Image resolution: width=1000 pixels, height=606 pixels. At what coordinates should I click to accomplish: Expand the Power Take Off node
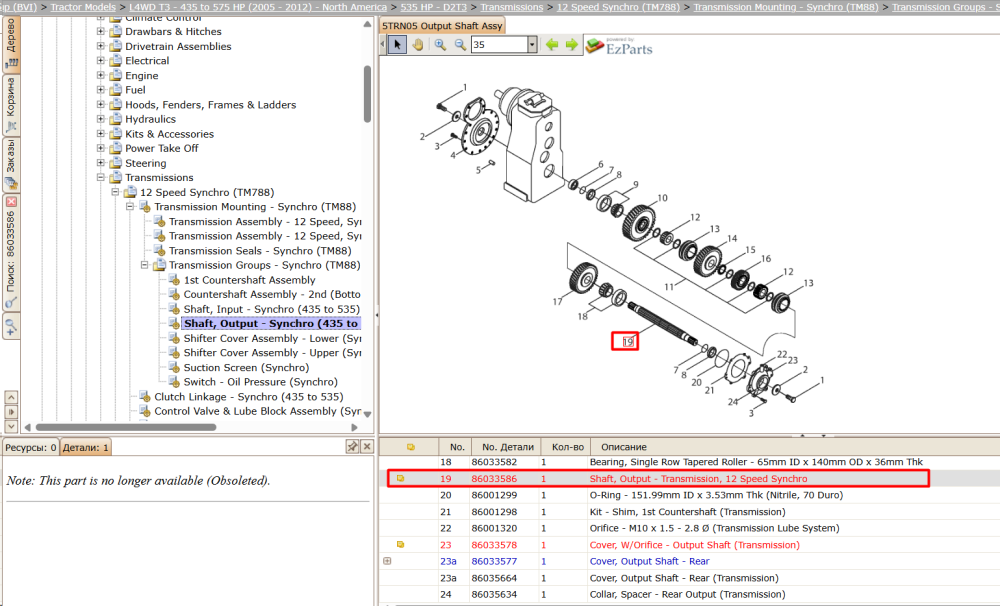(x=101, y=148)
